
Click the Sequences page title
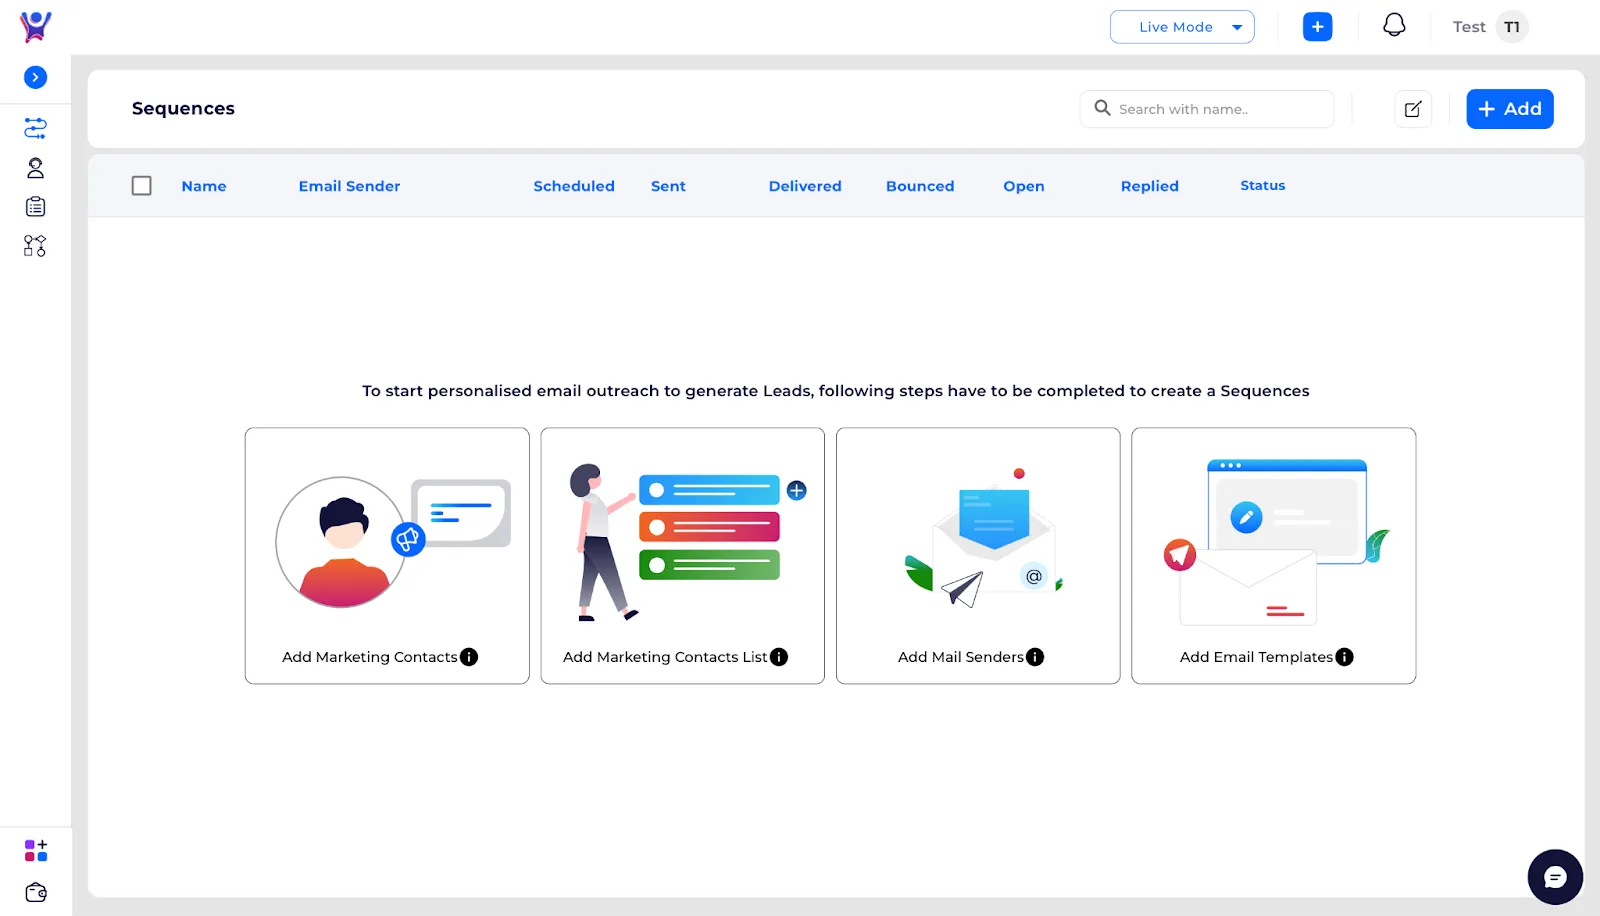click(x=183, y=108)
